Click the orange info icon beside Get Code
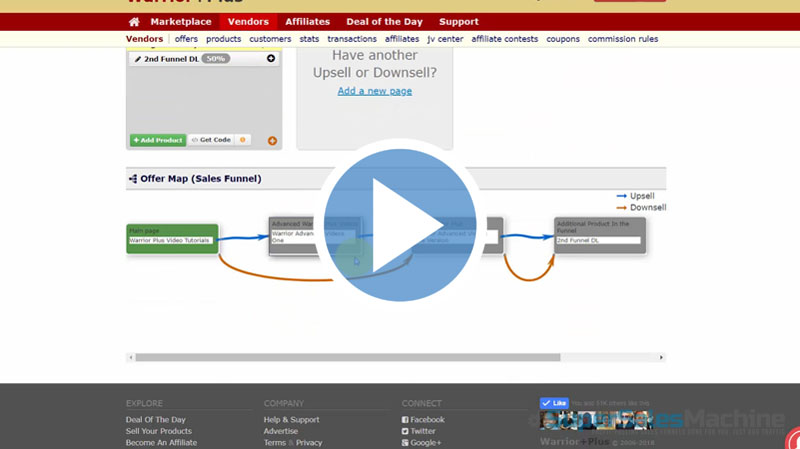800x449 pixels. tap(242, 140)
